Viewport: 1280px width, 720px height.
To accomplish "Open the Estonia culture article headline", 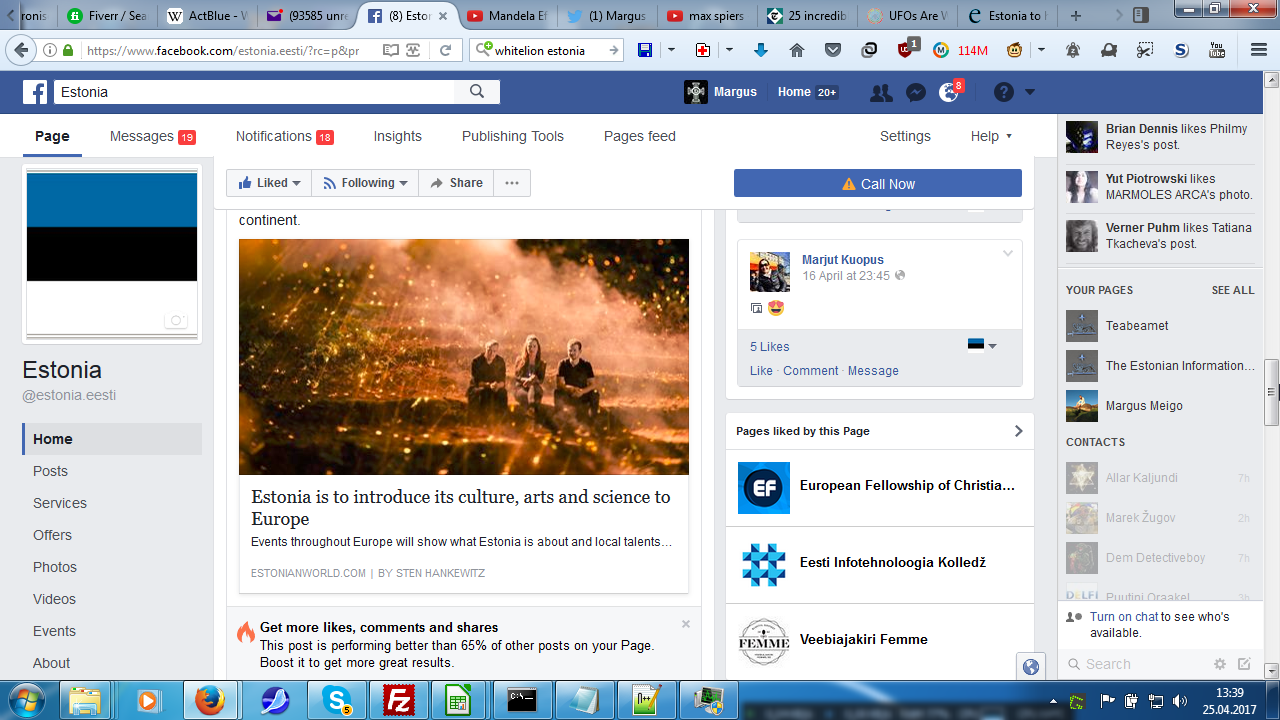I will [x=461, y=508].
